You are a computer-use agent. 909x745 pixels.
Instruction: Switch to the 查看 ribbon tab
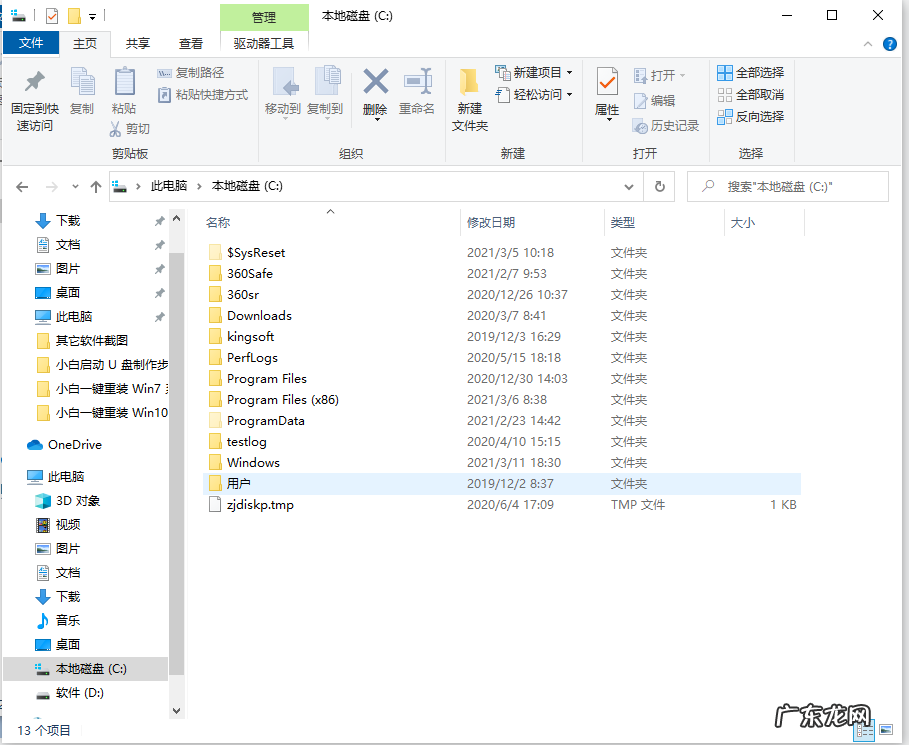[x=191, y=43]
